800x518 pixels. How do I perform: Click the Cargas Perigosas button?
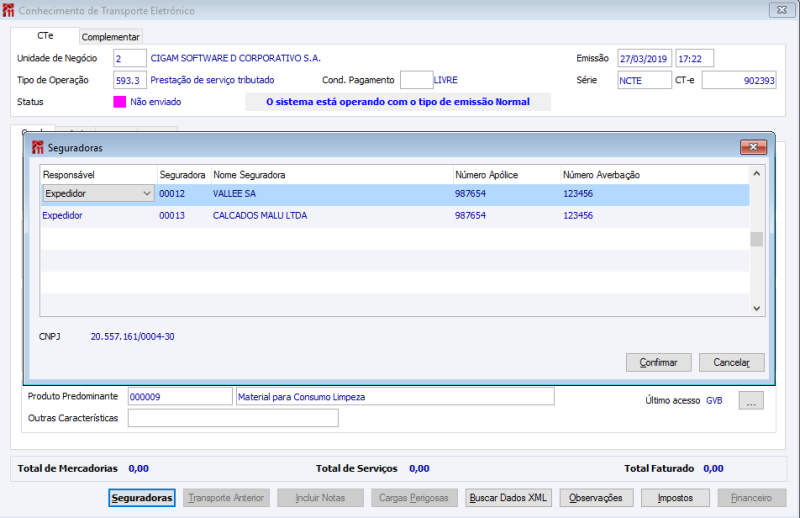pyautogui.click(x=414, y=498)
